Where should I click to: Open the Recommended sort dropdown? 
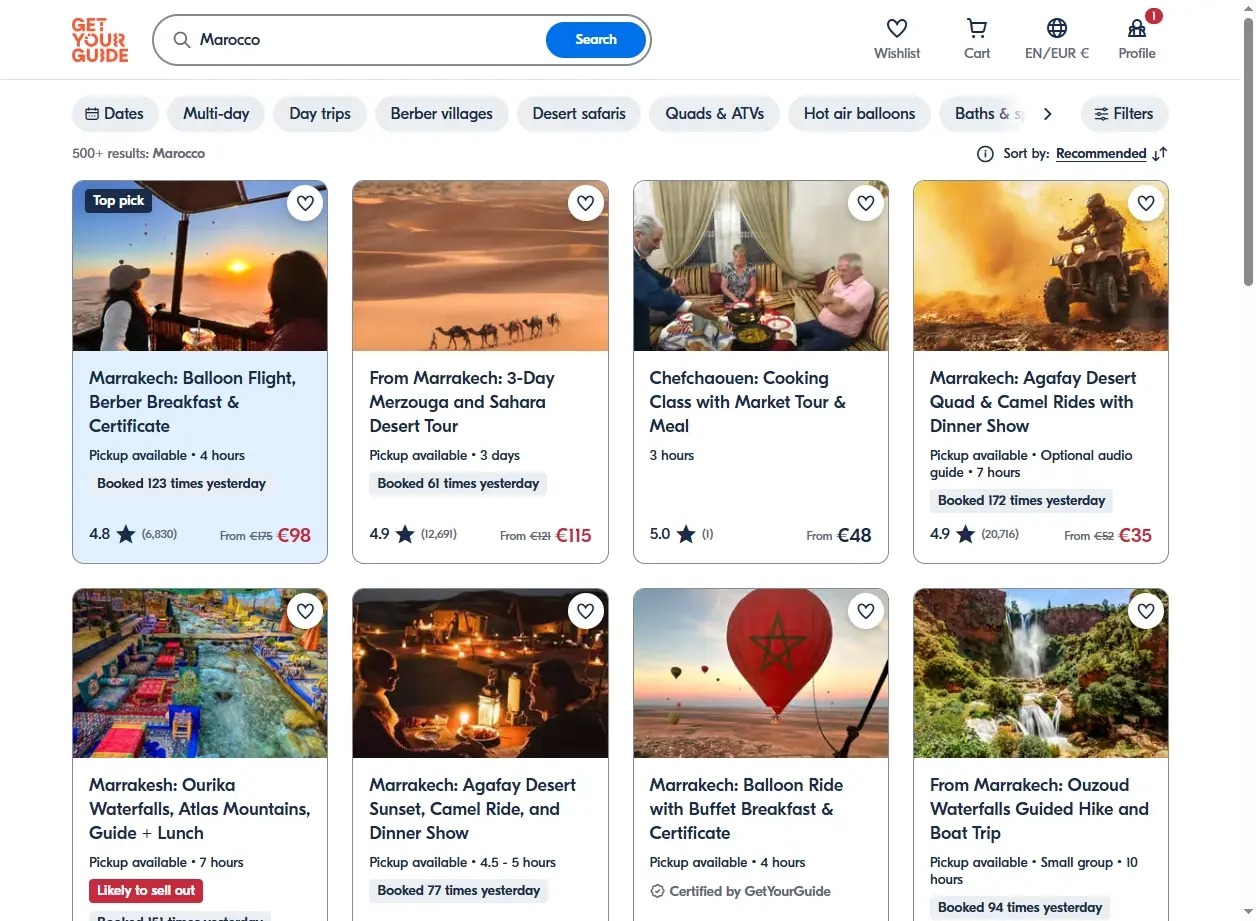click(x=1101, y=154)
